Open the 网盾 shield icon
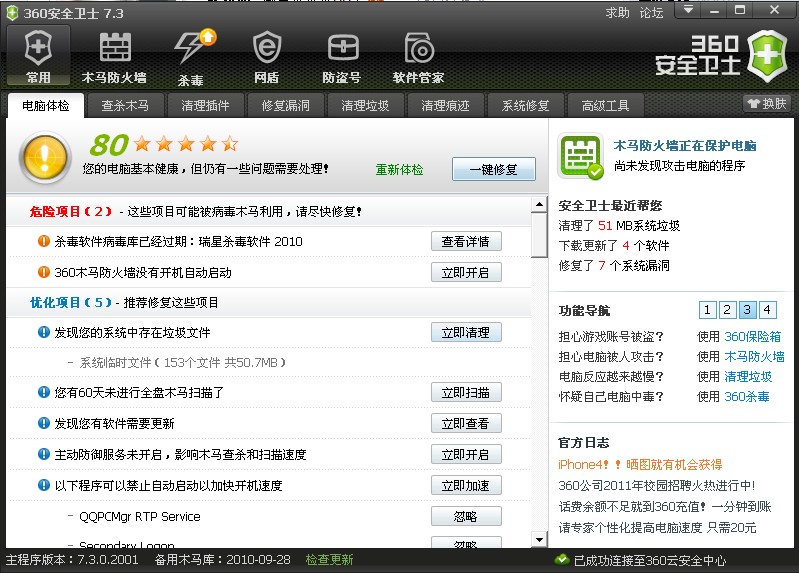The width and height of the screenshot is (799, 573). tap(267, 57)
